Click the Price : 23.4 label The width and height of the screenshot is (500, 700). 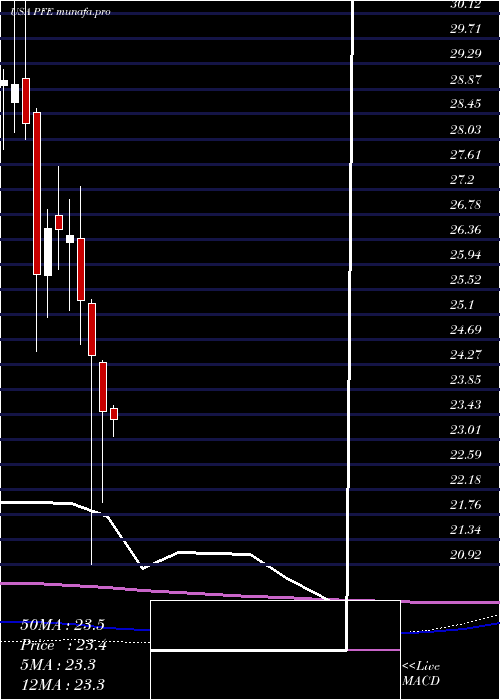point(61,645)
